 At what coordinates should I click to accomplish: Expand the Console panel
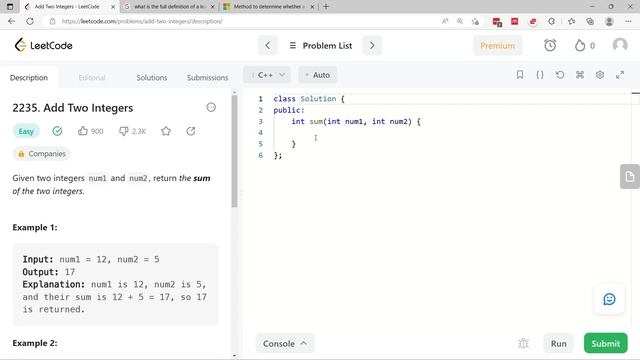pos(285,344)
